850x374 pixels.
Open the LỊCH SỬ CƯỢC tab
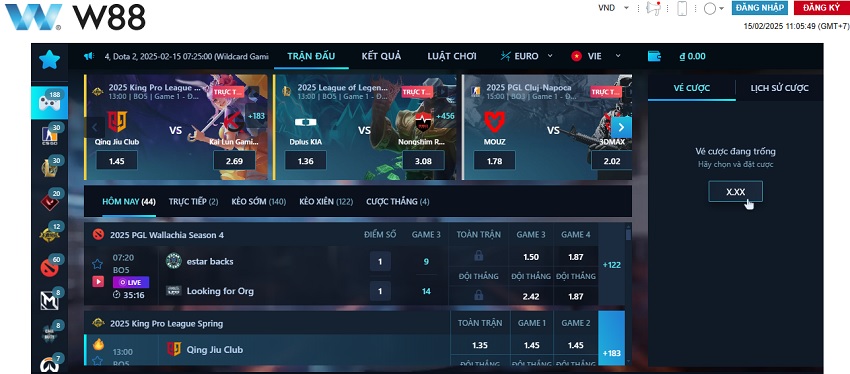pyautogui.click(x=780, y=88)
